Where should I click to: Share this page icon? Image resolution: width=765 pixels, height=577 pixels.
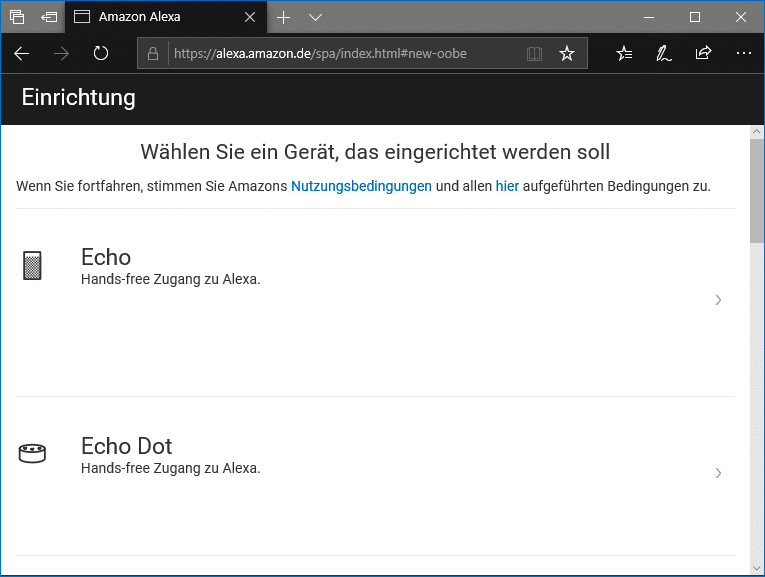(x=703, y=53)
